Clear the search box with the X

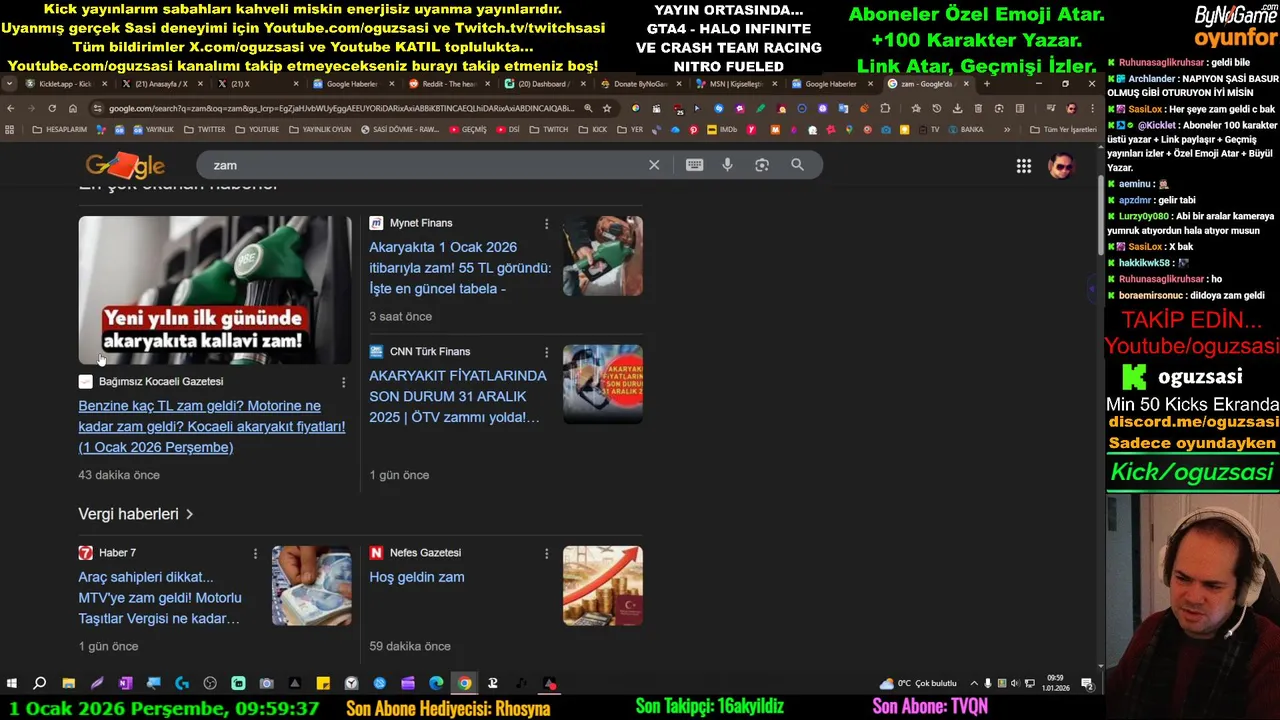[x=654, y=165]
